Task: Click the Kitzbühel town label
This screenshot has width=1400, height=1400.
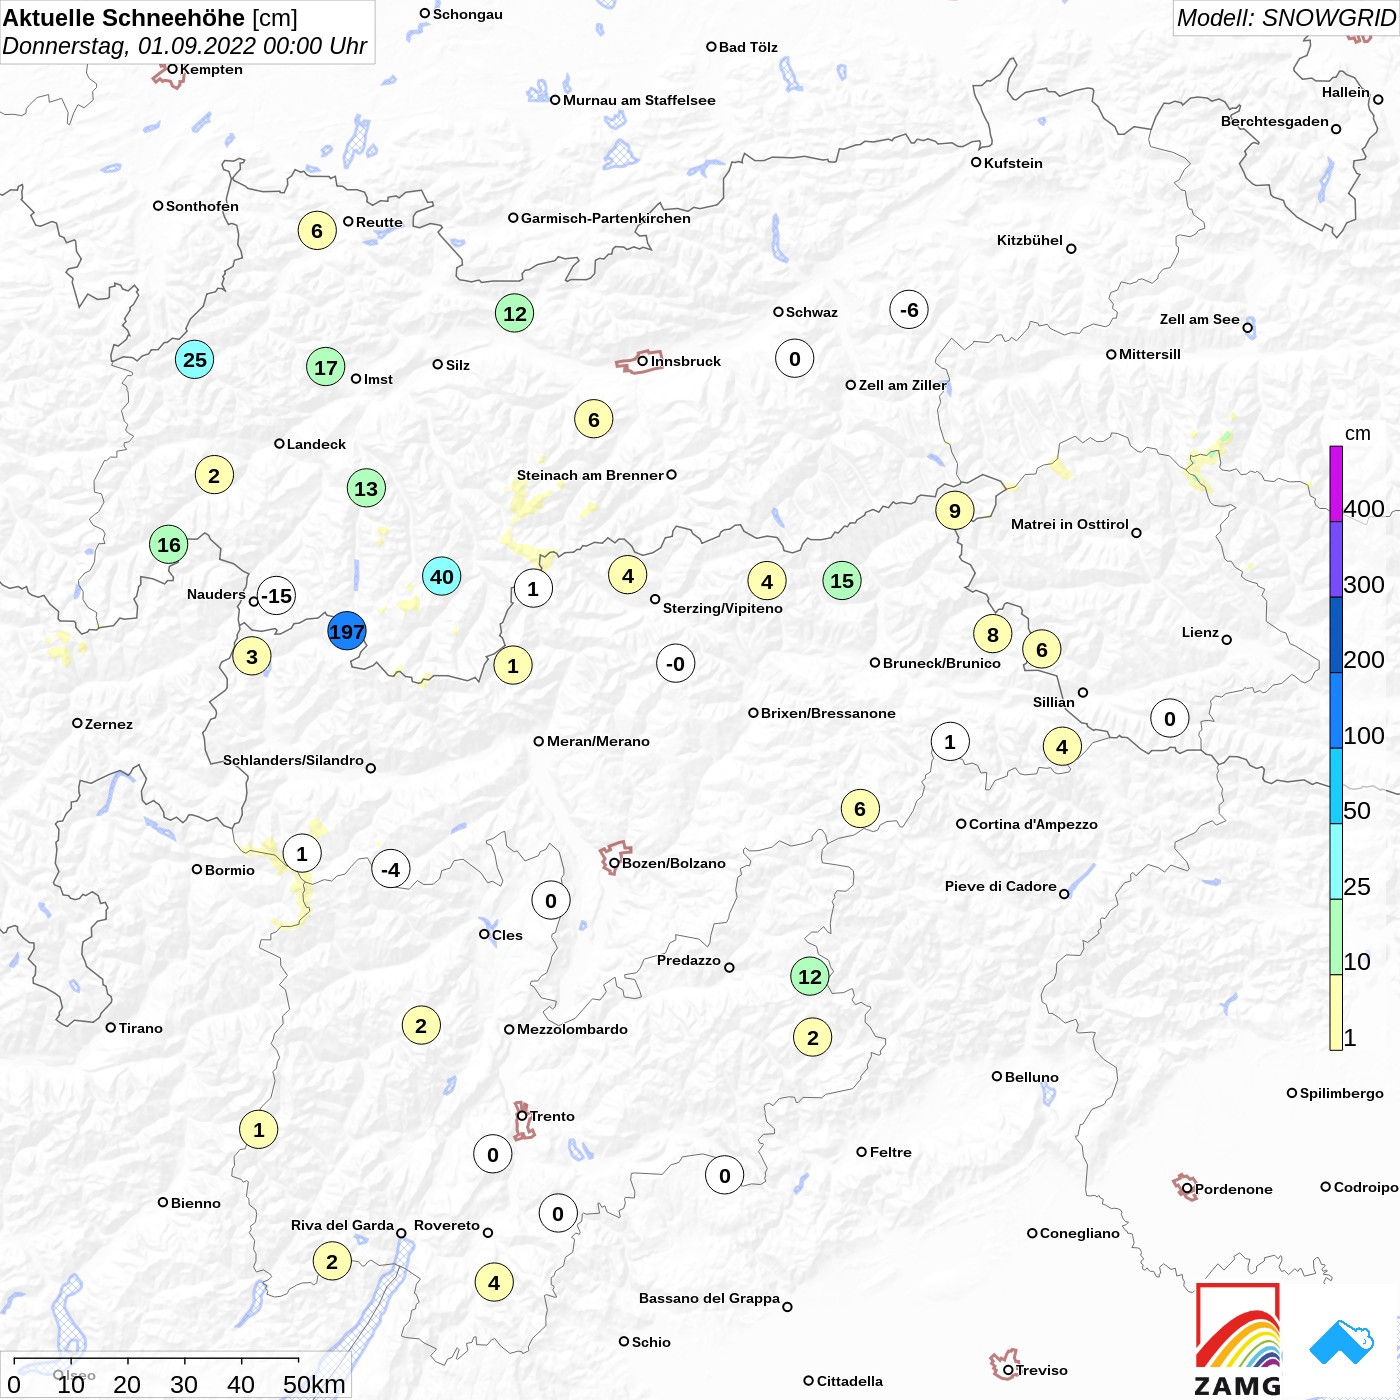Action: click(1030, 240)
